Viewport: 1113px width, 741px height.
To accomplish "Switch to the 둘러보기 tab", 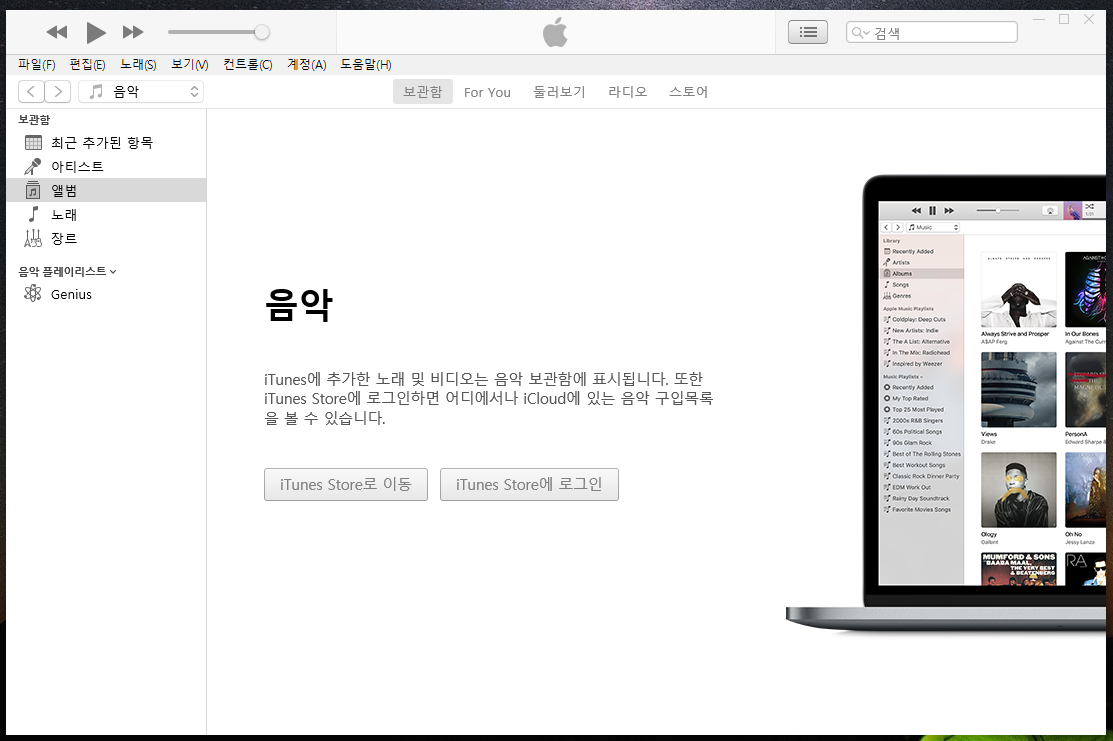I will point(559,92).
